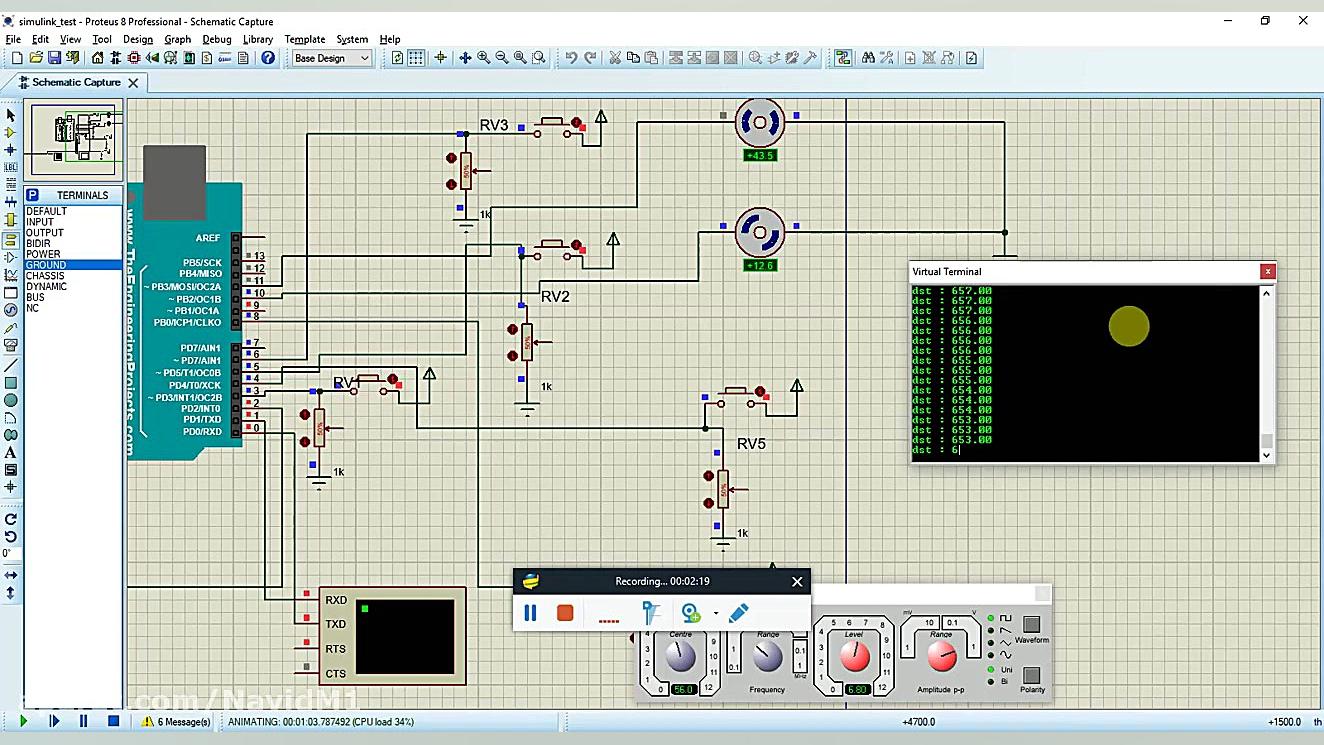Click the Undo toolbar icon

(571, 58)
